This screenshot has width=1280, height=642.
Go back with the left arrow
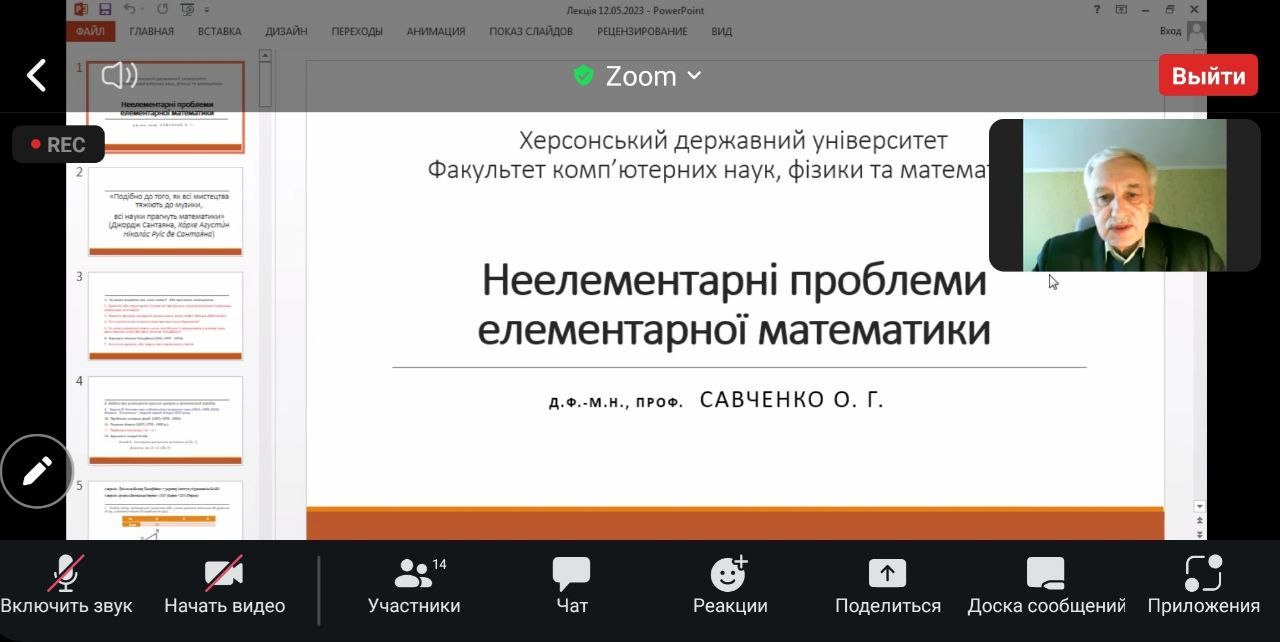36,75
